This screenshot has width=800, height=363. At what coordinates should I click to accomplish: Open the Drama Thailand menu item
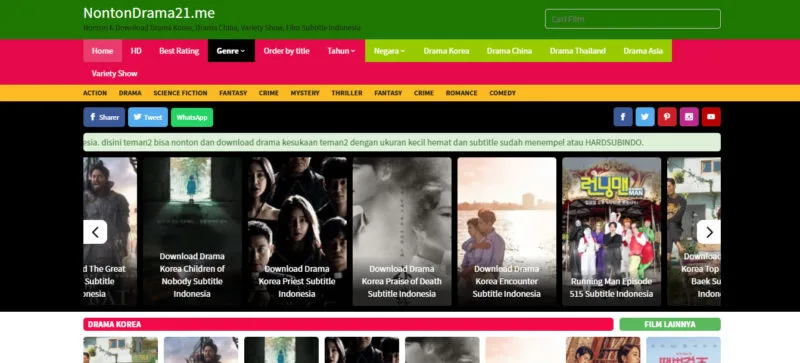tap(578, 51)
